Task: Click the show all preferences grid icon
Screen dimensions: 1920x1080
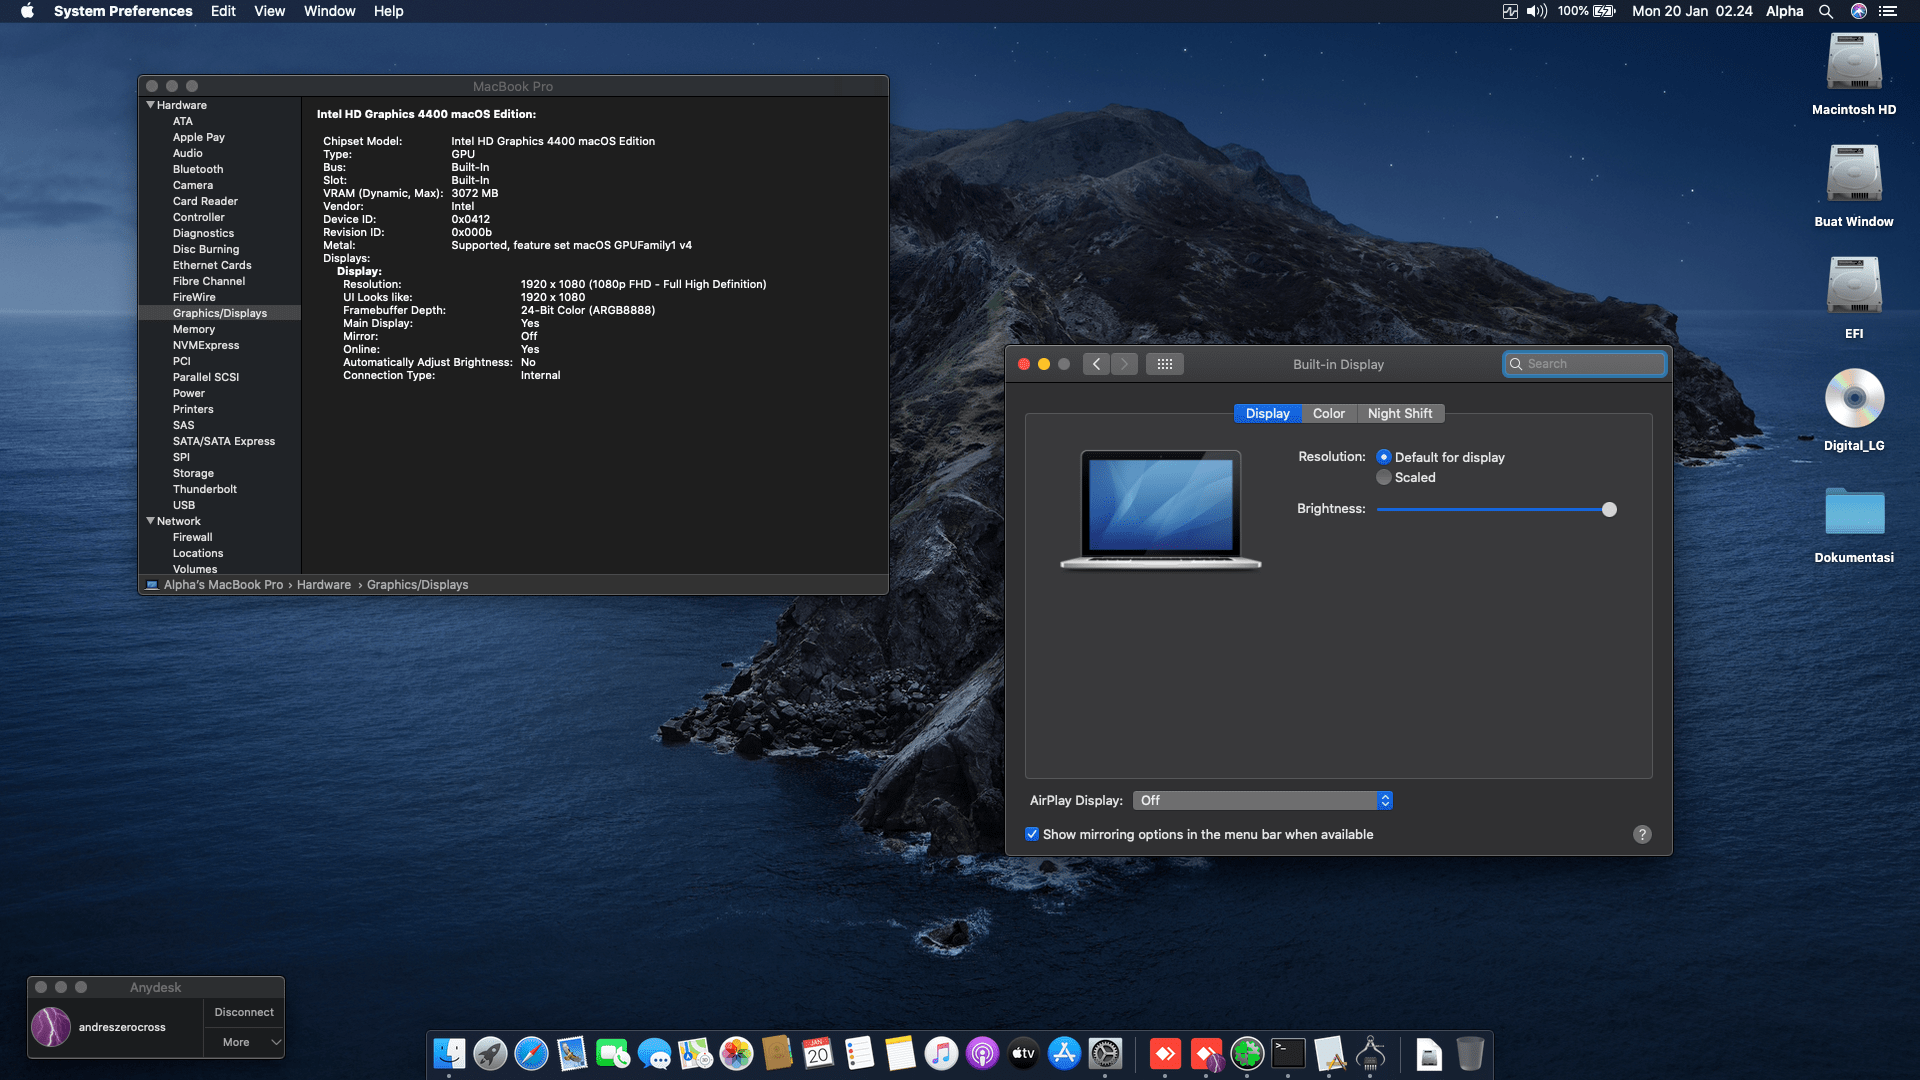Action: pyautogui.click(x=1164, y=364)
